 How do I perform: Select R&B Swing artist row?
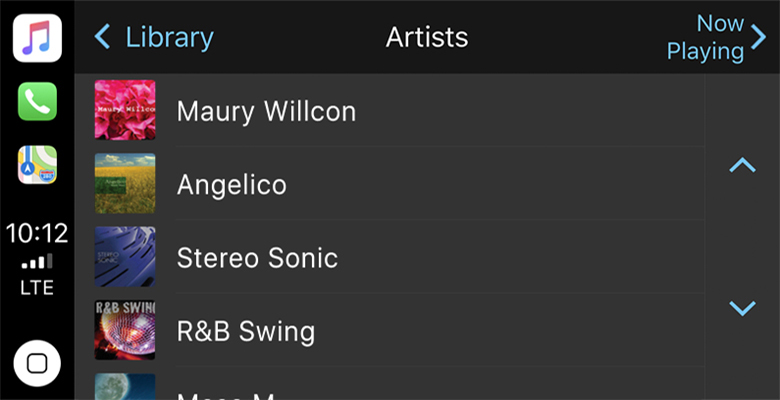point(246,330)
